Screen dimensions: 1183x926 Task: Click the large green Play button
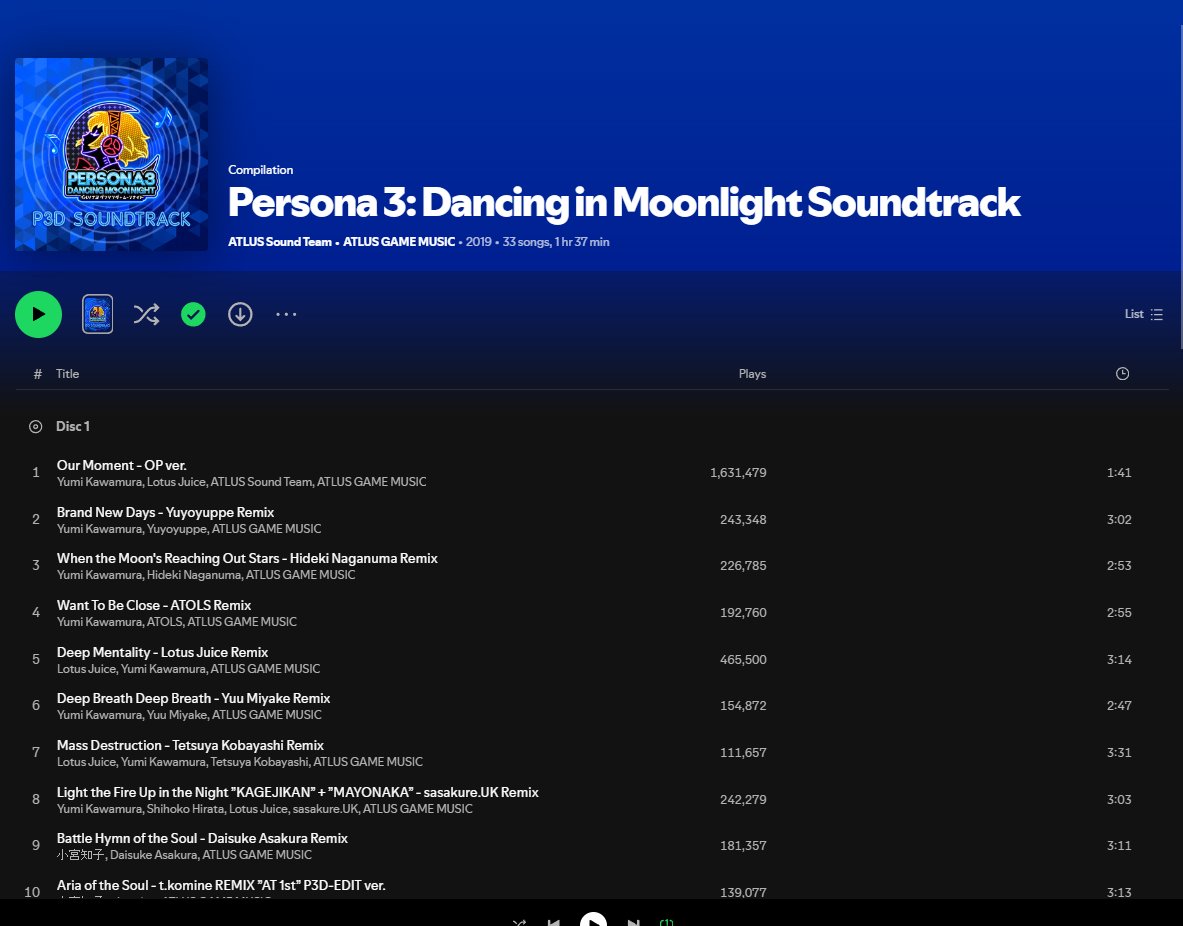(38, 314)
